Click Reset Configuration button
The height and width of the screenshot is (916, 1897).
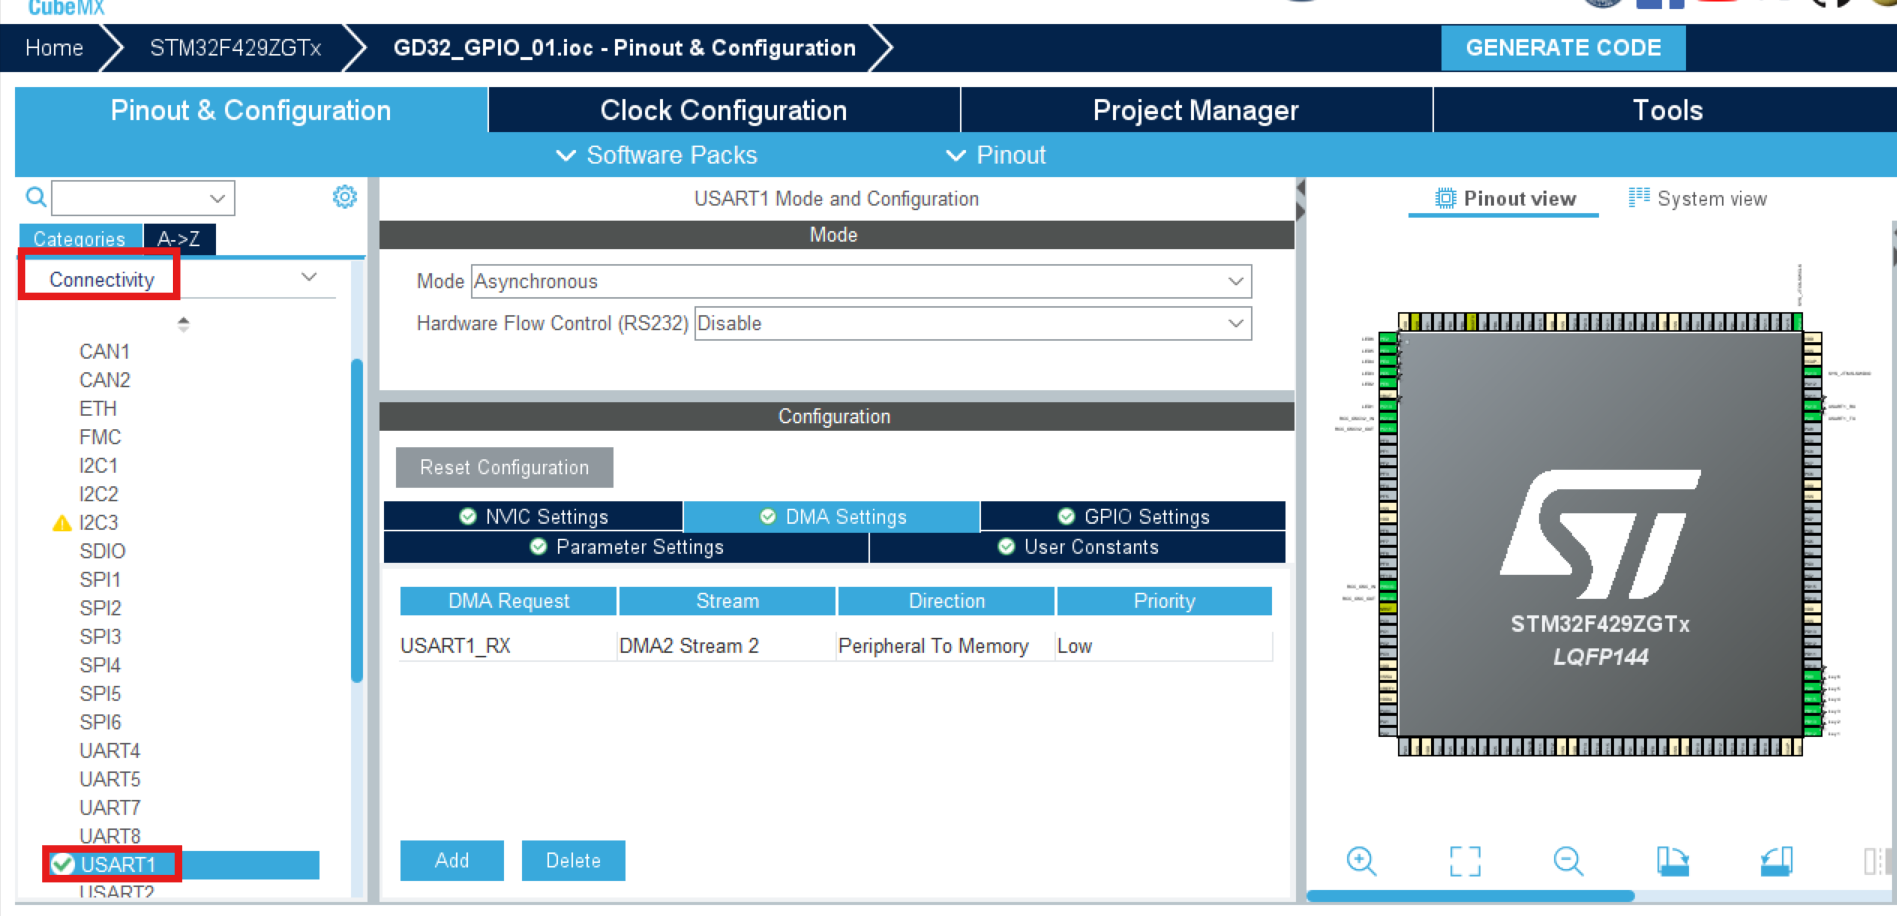(x=504, y=467)
